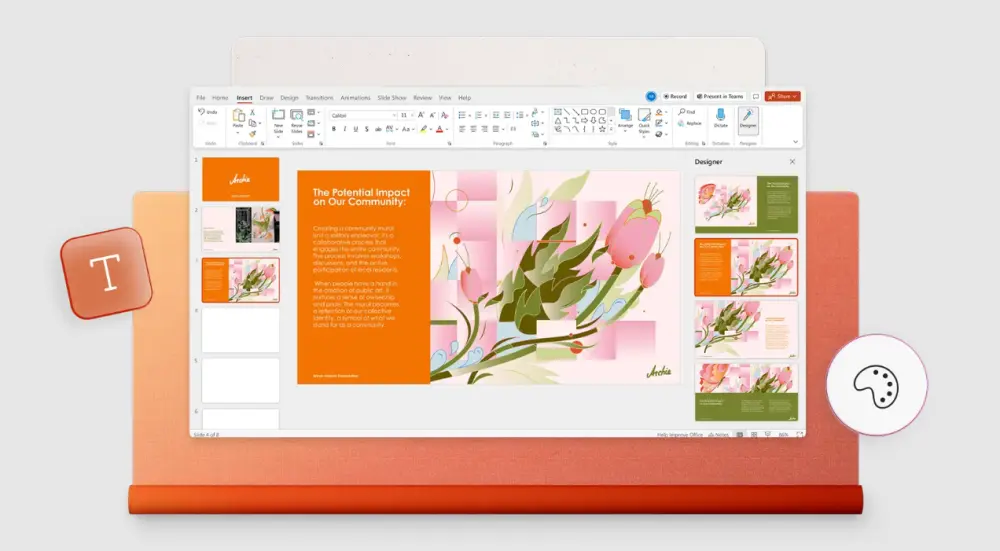This screenshot has height=551, width=1000.
Task: Open the font color dropdown arrow
Action: pyautogui.click(x=447, y=129)
